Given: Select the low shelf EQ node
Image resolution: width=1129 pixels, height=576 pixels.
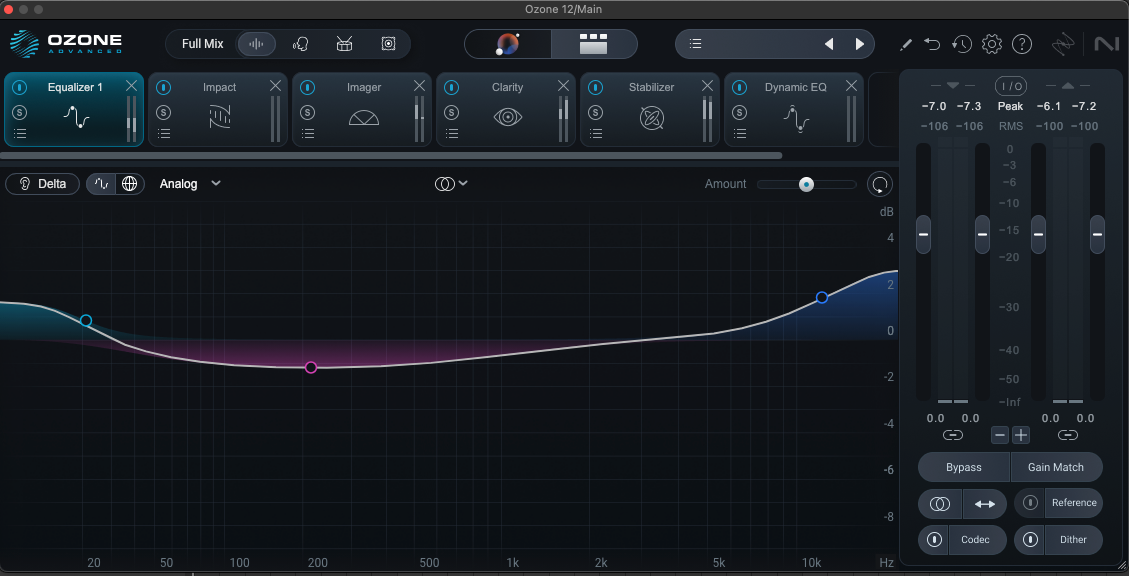Looking at the screenshot, I should coord(86,320).
